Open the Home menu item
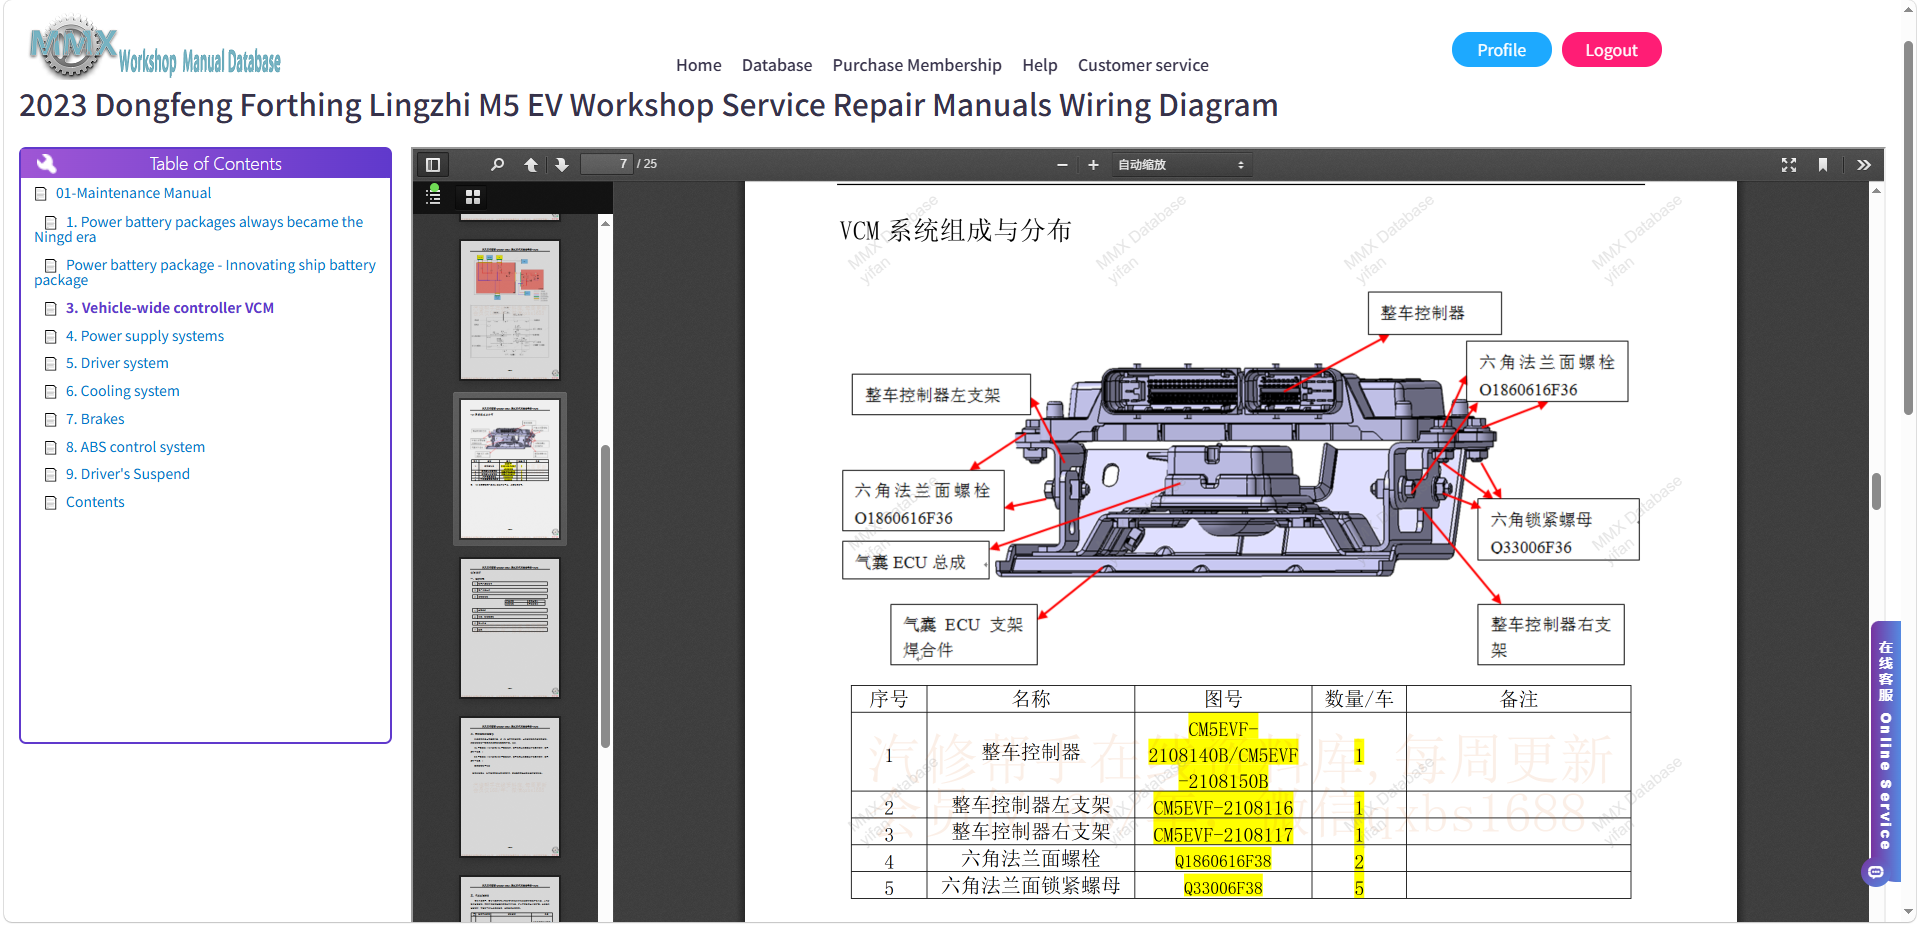Screen dimensions: 1920x926 699,65
